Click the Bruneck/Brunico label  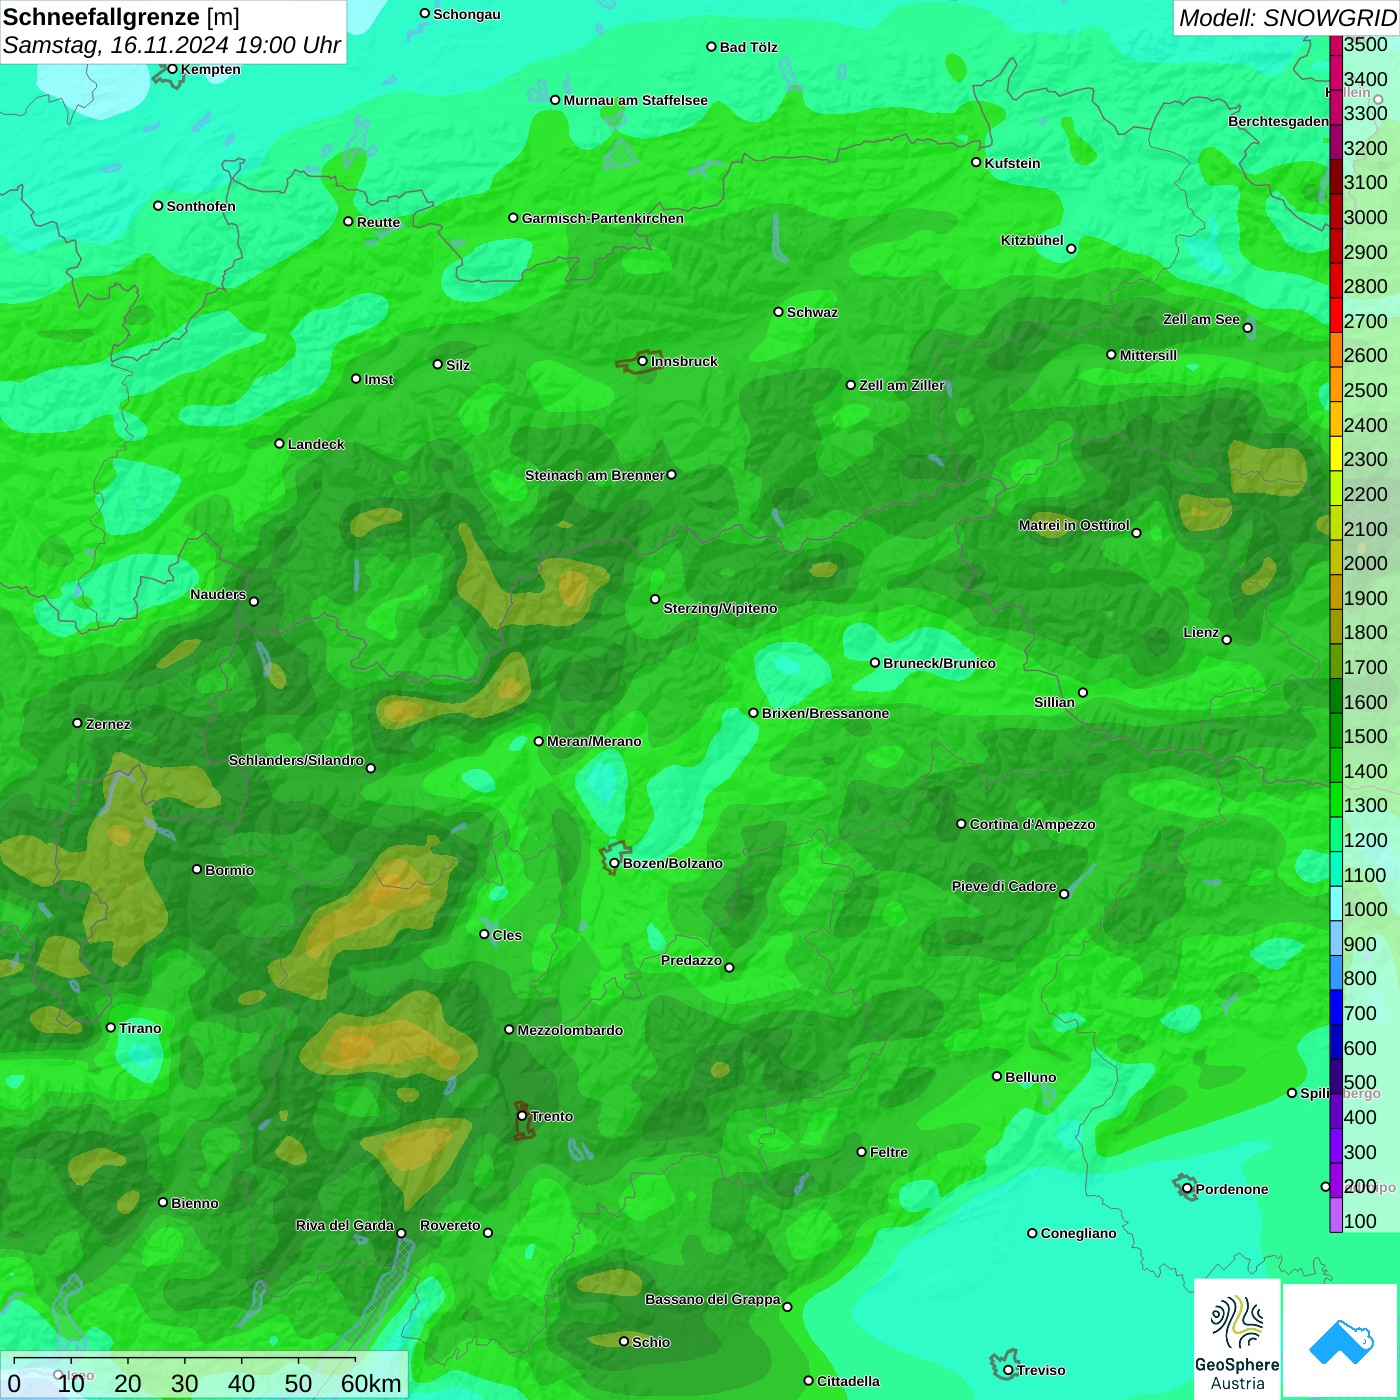[939, 663]
